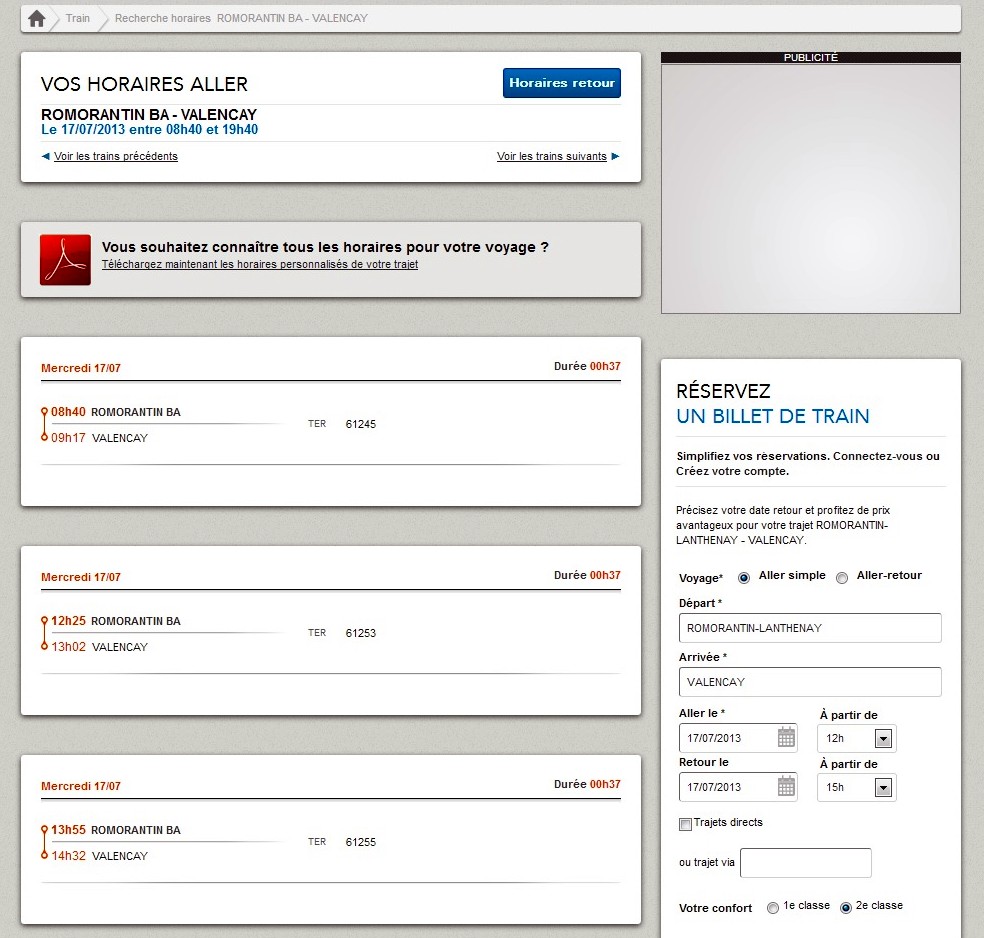984x938 pixels.
Task: Click the 14h32 arrival time
Action: [68, 855]
